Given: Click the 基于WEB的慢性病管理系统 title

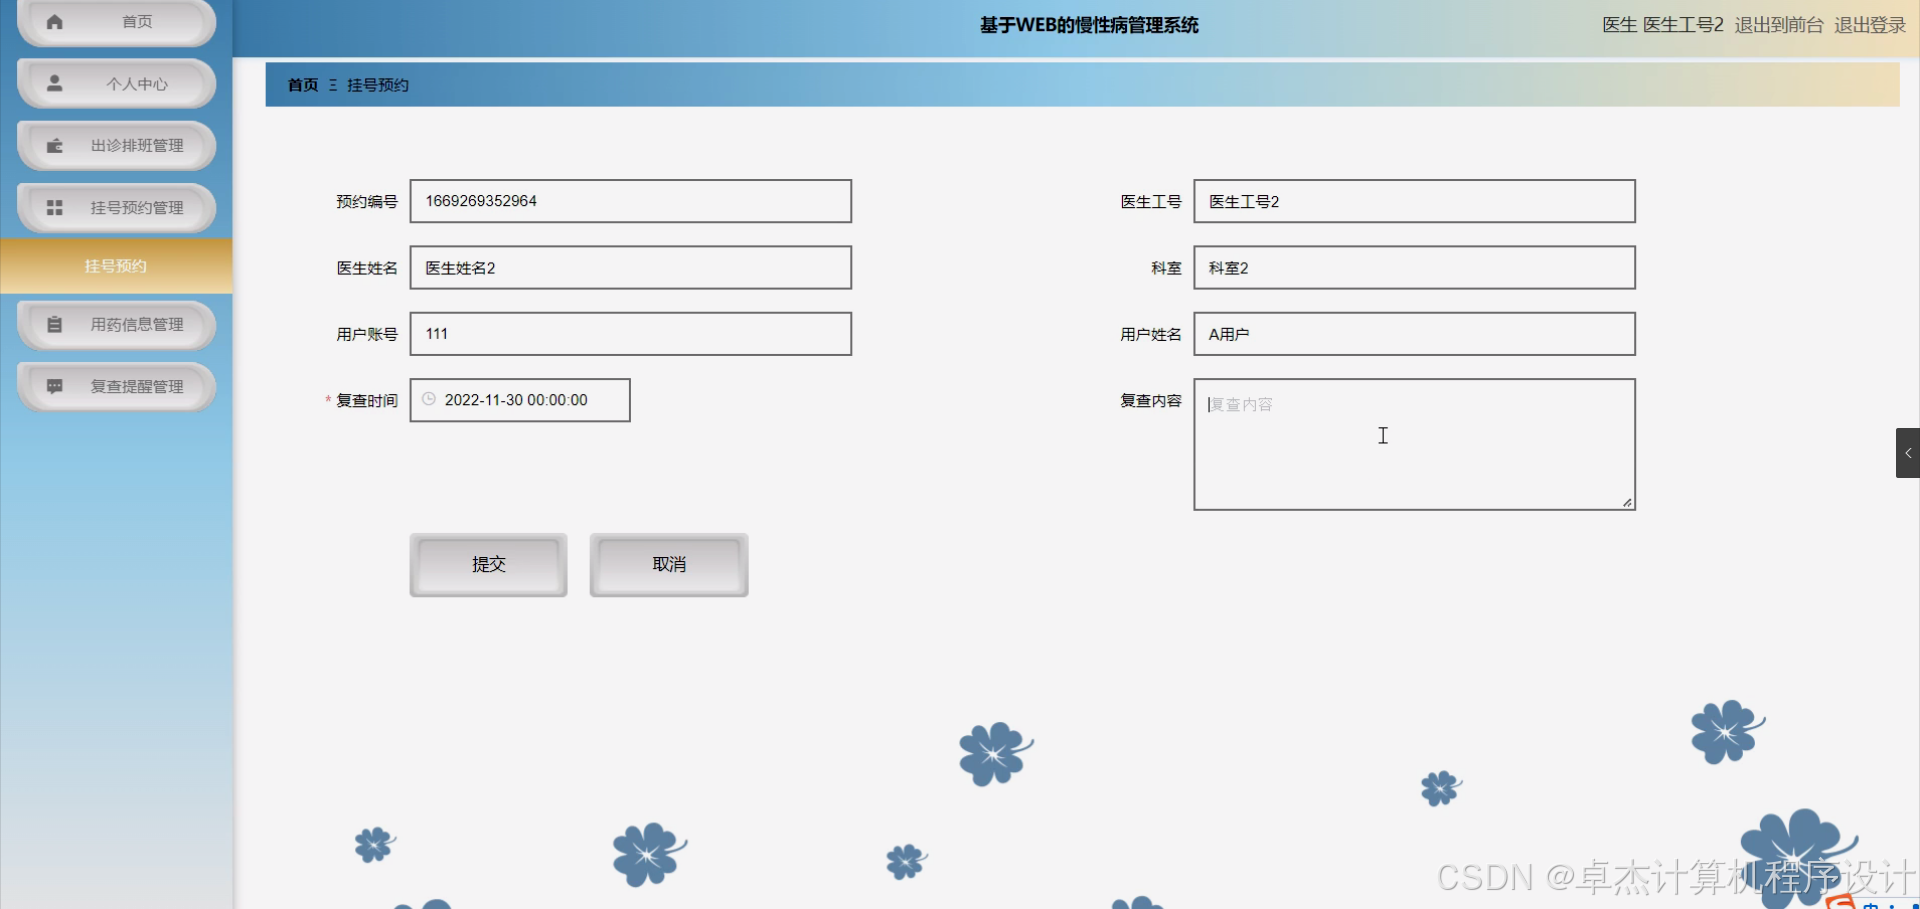Looking at the screenshot, I should (1089, 25).
